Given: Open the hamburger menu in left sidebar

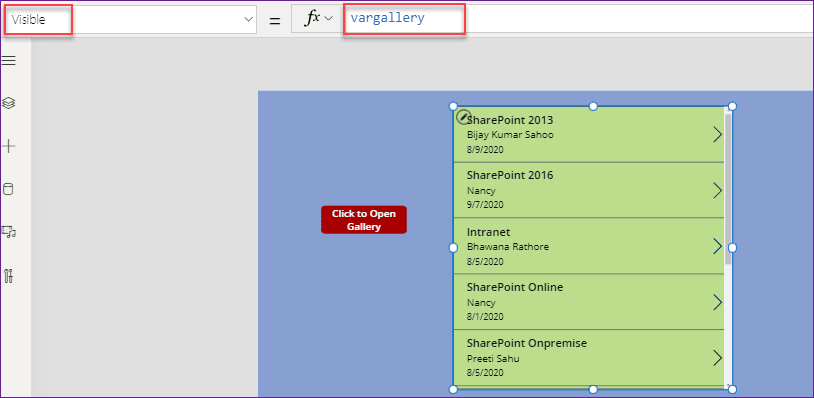Looking at the screenshot, I should coord(9,61).
